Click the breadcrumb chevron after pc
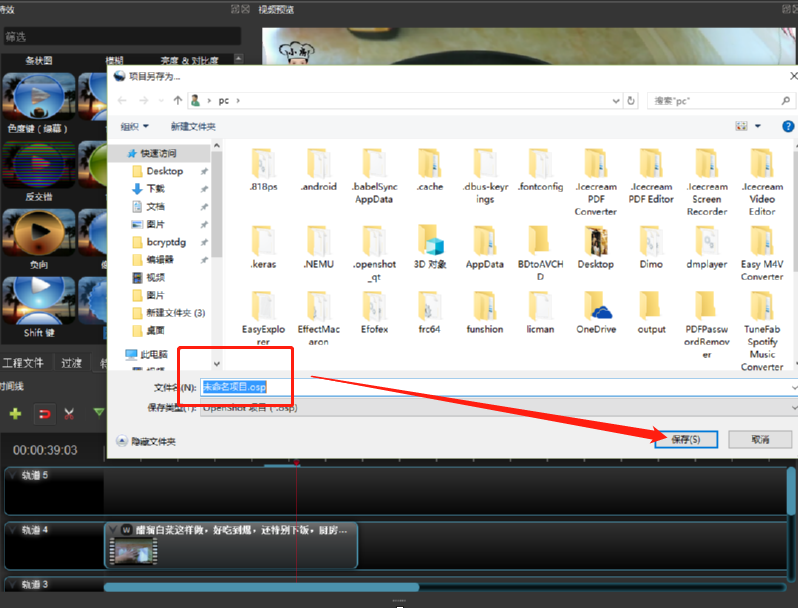 coord(238,101)
